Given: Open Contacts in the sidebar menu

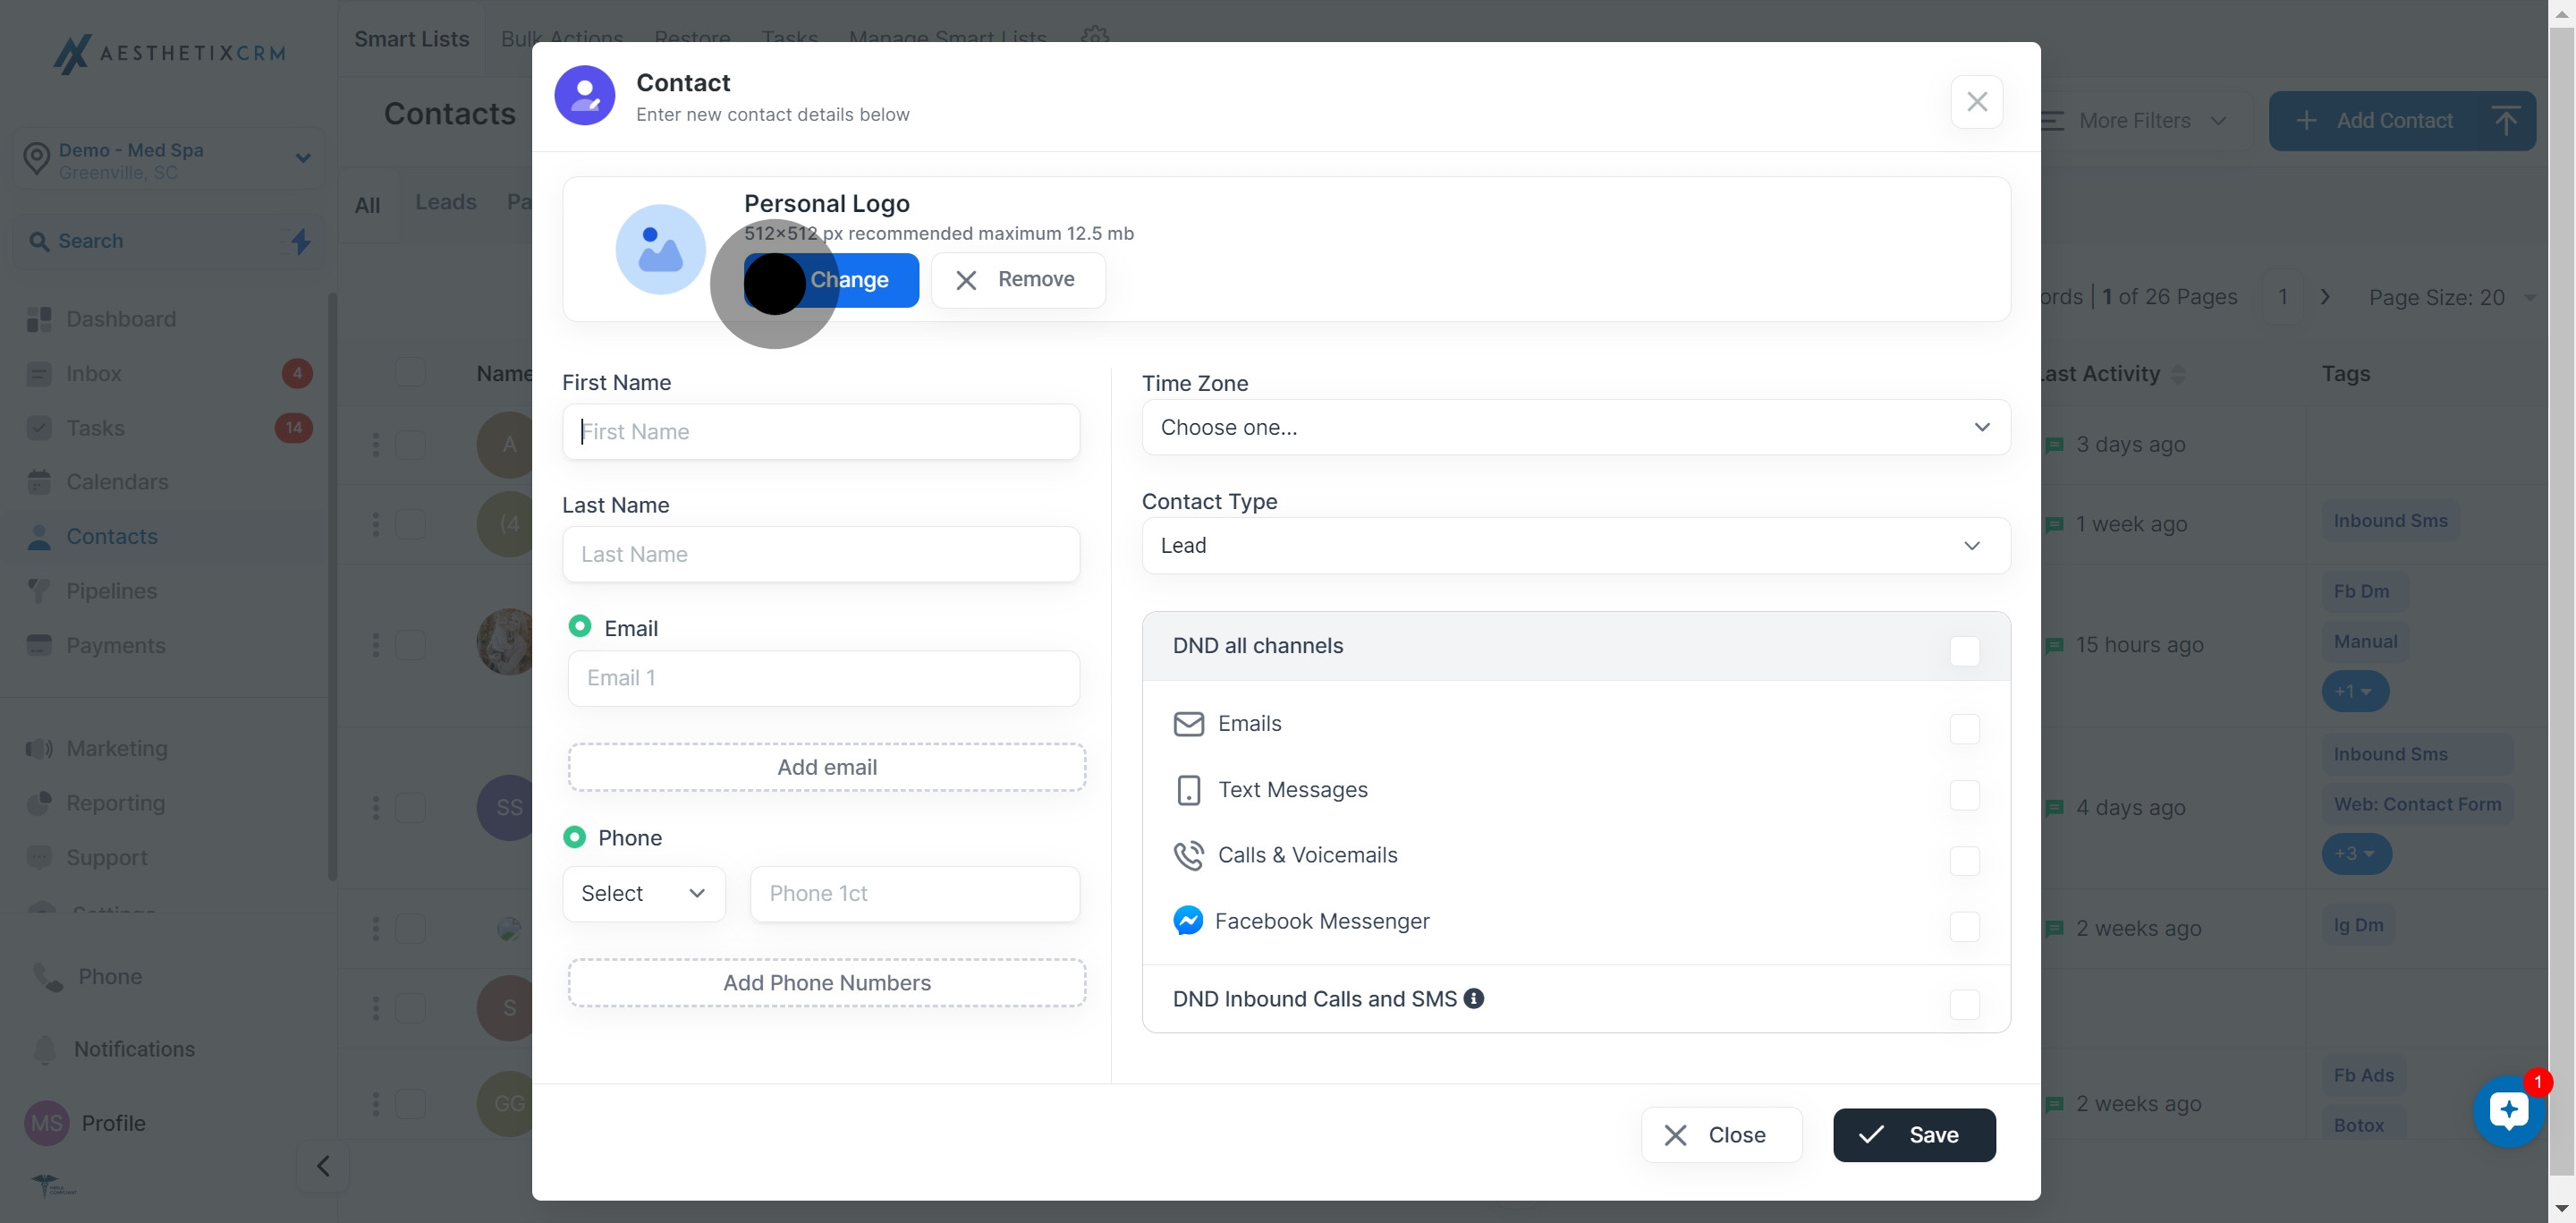Looking at the screenshot, I should click(x=111, y=537).
